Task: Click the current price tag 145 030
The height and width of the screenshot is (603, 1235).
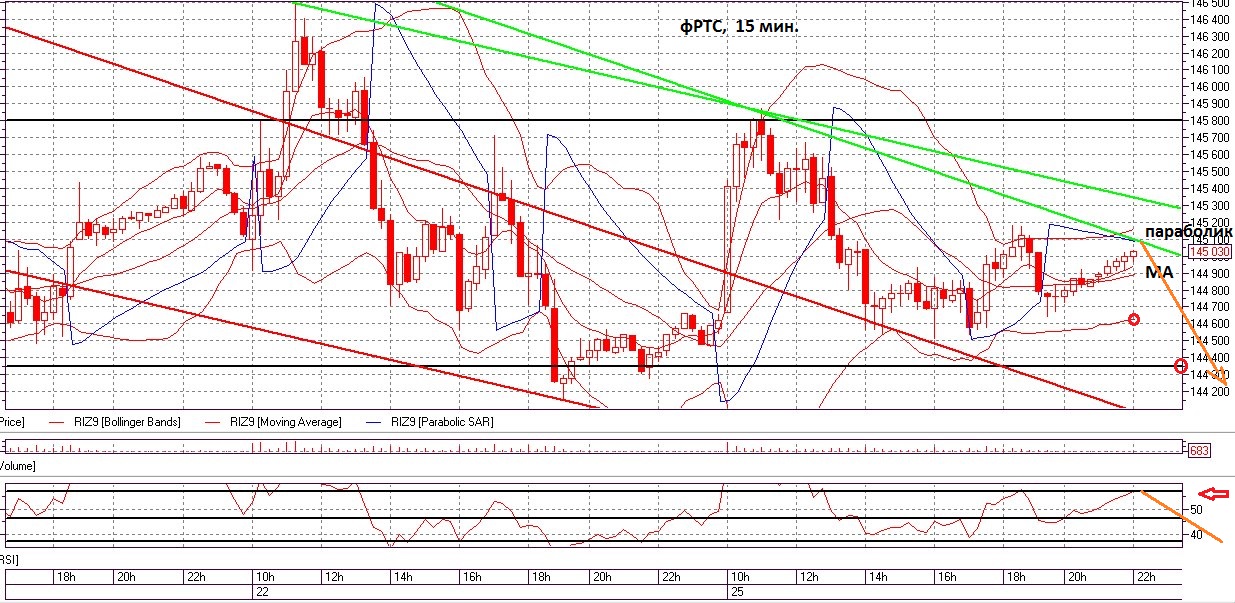Action: [x=1208, y=252]
